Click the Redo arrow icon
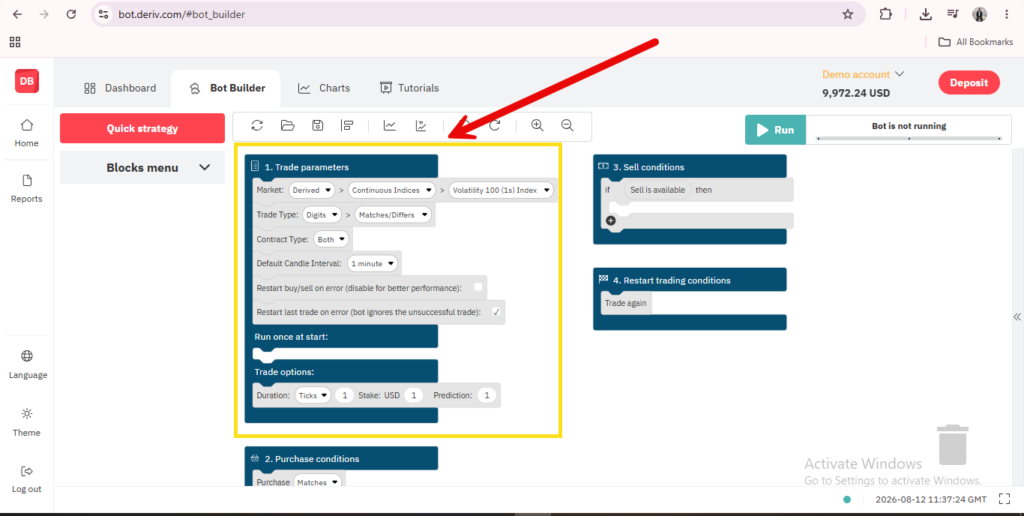 tap(495, 125)
